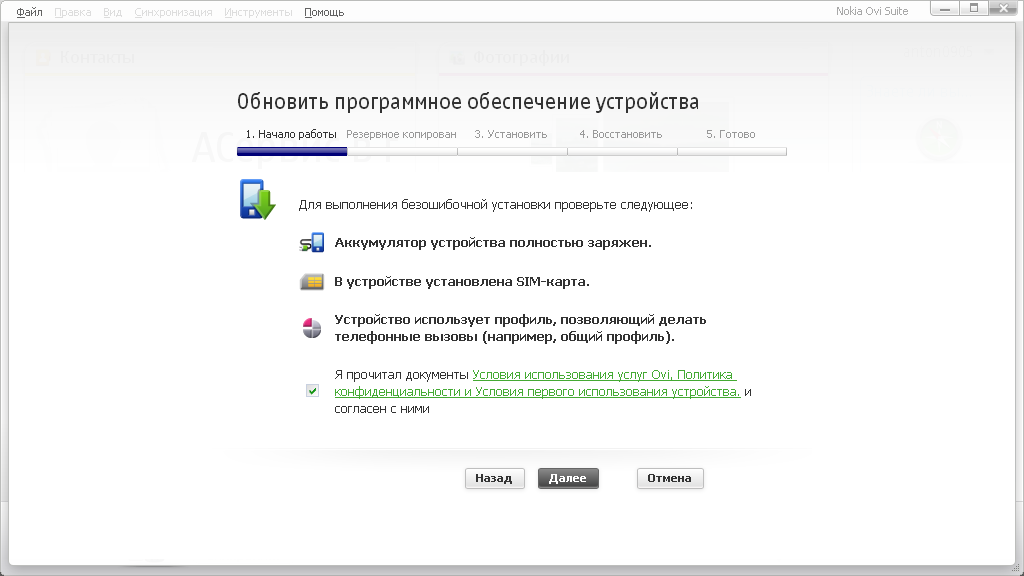Click the SIM card icon

pyautogui.click(x=312, y=282)
